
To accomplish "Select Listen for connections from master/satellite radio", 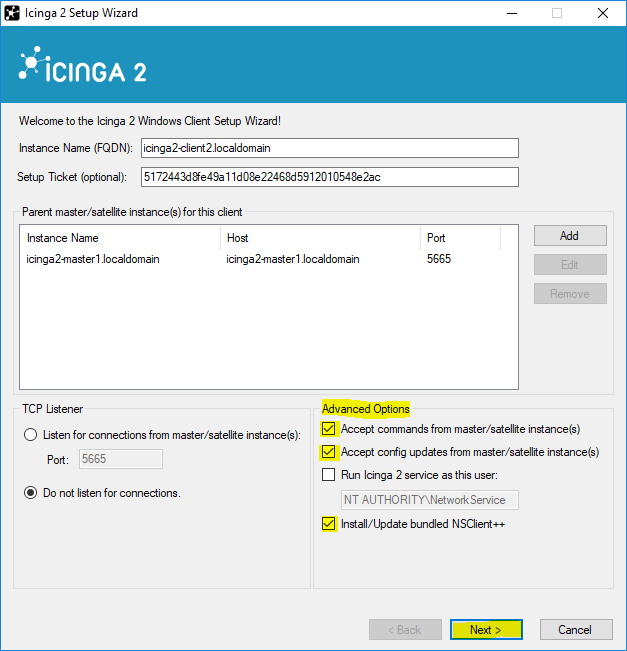I will pyautogui.click(x=30, y=435).
